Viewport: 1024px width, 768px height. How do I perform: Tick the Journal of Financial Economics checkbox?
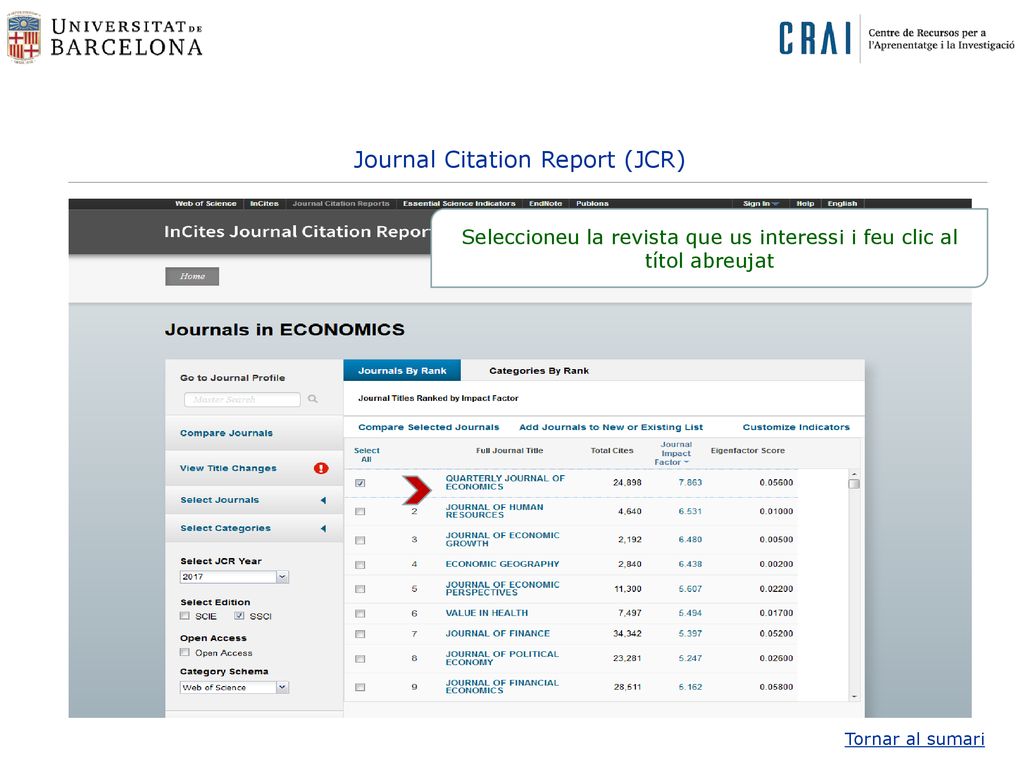(x=360, y=687)
